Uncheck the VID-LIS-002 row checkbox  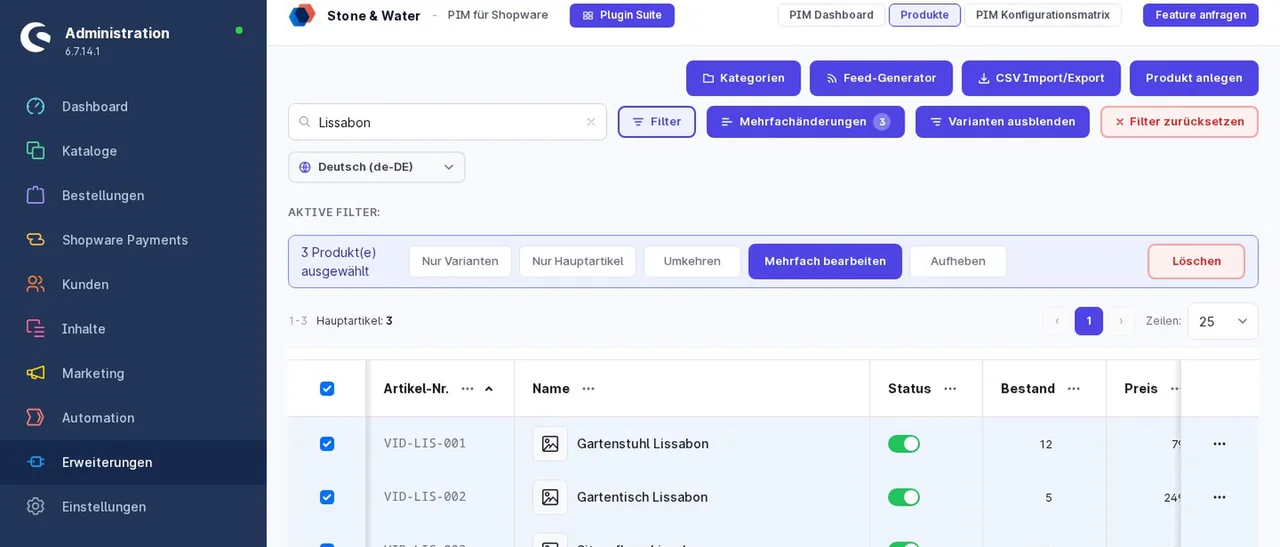[x=327, y=497]
